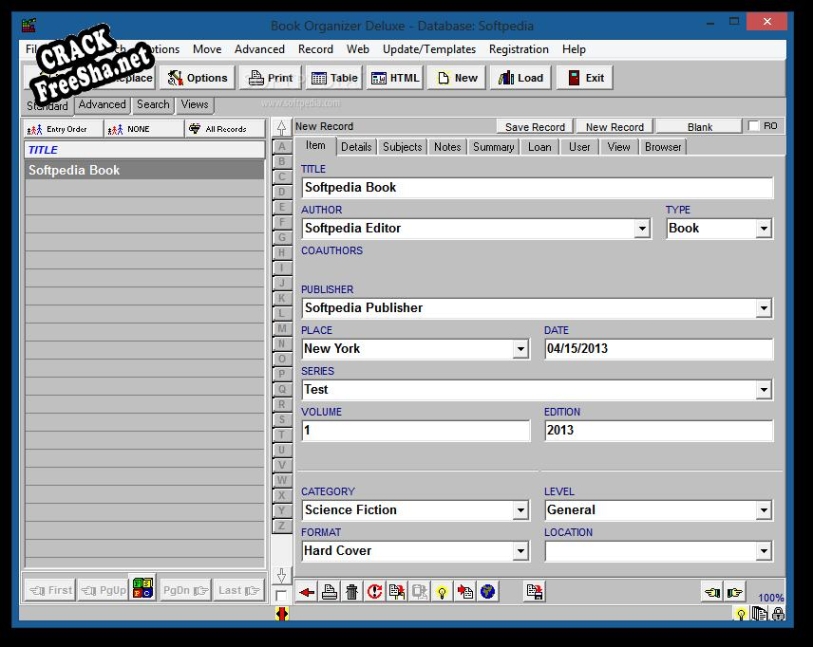Click the padlock icon in the status bar
The height and width of the screenshot is (647, 813).
coord(778,614)
